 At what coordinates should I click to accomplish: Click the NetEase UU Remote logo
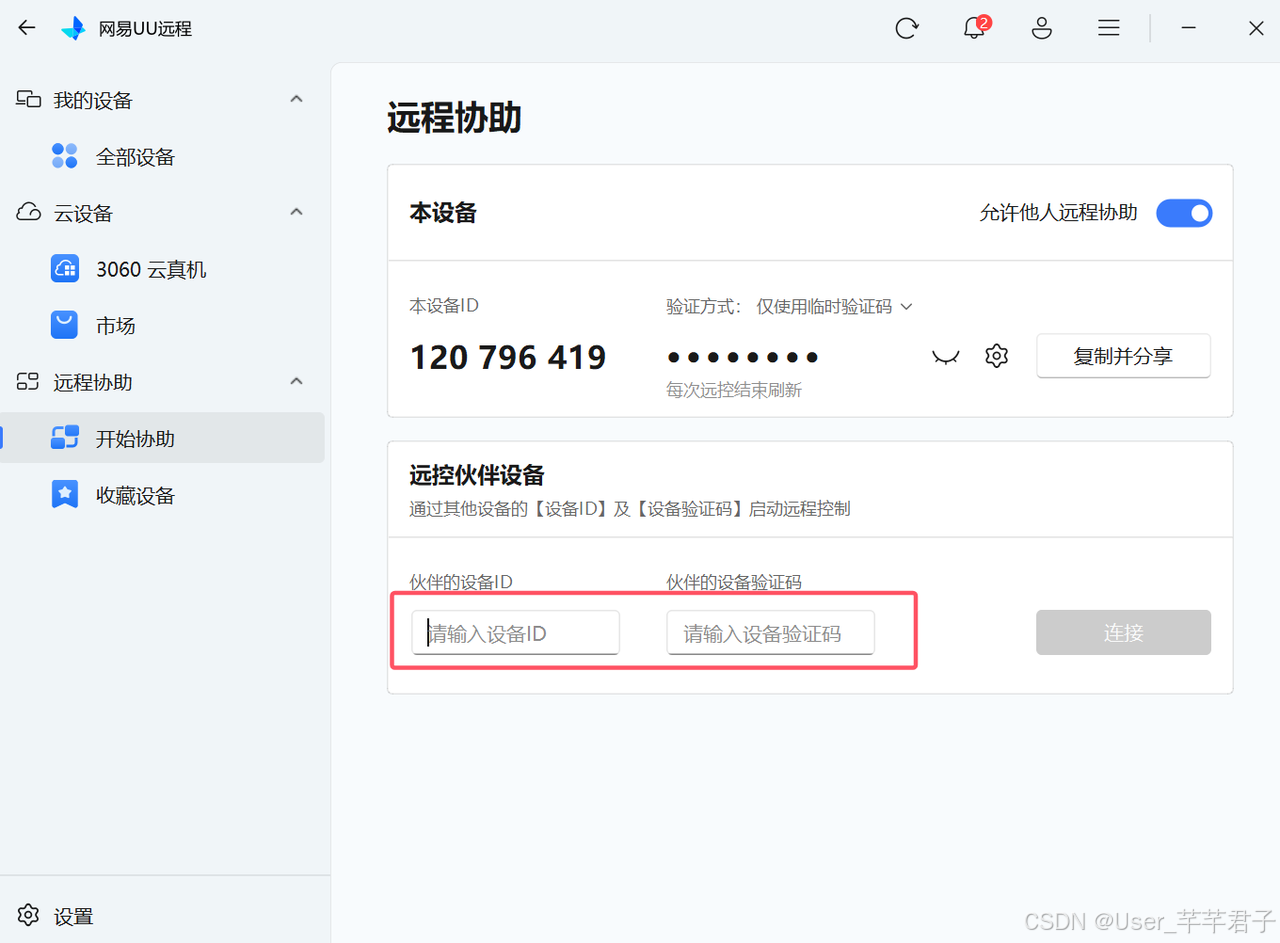click(x=73, y=28)
